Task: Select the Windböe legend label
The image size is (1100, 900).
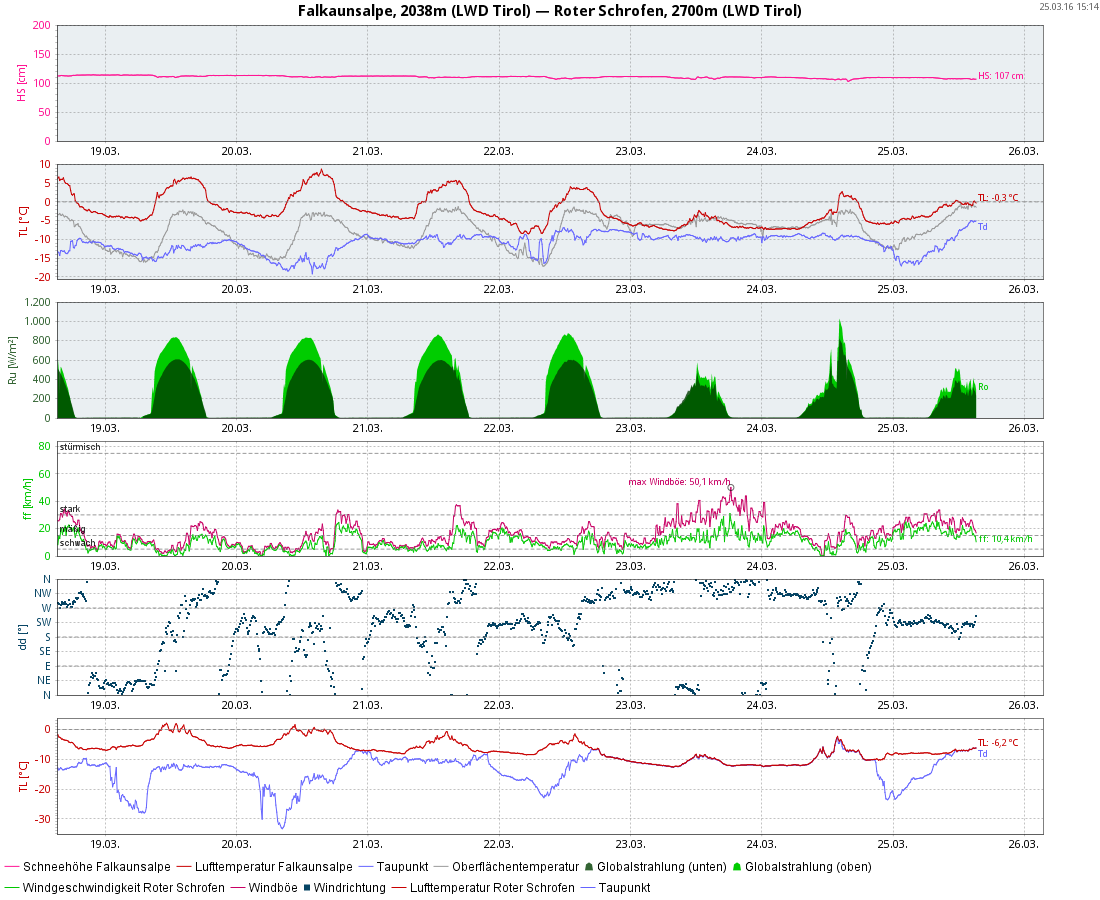Action: [x=273, y=888]
